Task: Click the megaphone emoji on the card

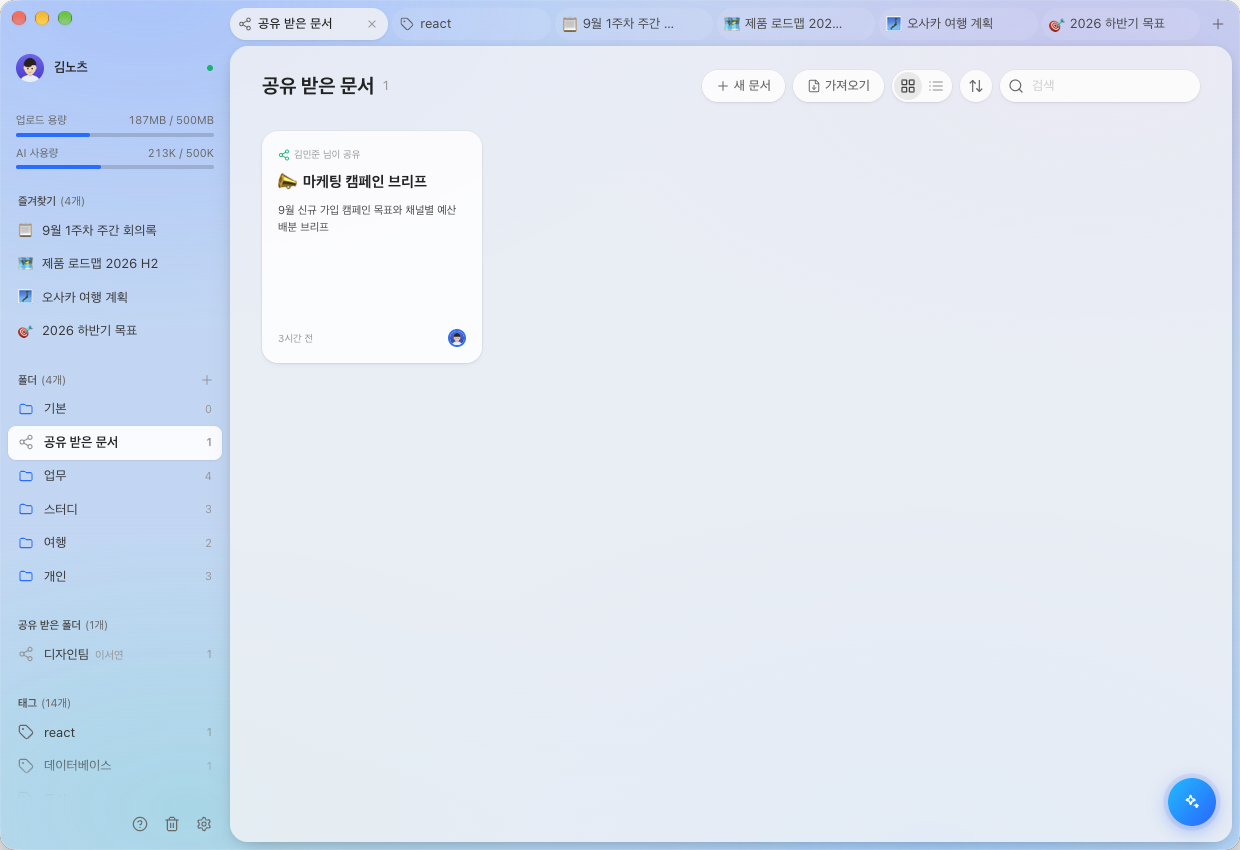Action: coord(287,181)
